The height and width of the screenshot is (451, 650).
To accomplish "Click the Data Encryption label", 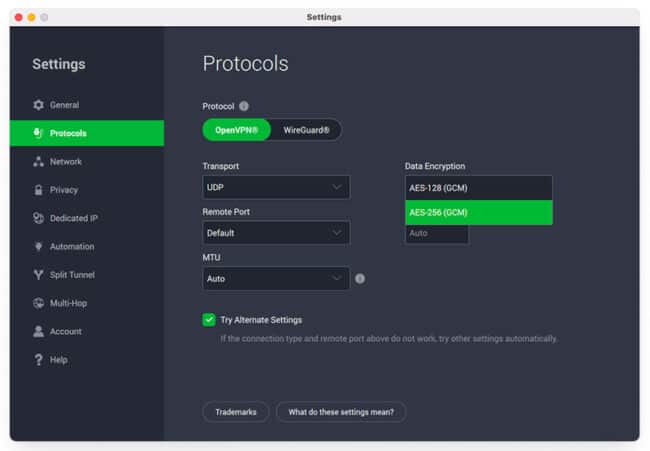I will (435, 166).
